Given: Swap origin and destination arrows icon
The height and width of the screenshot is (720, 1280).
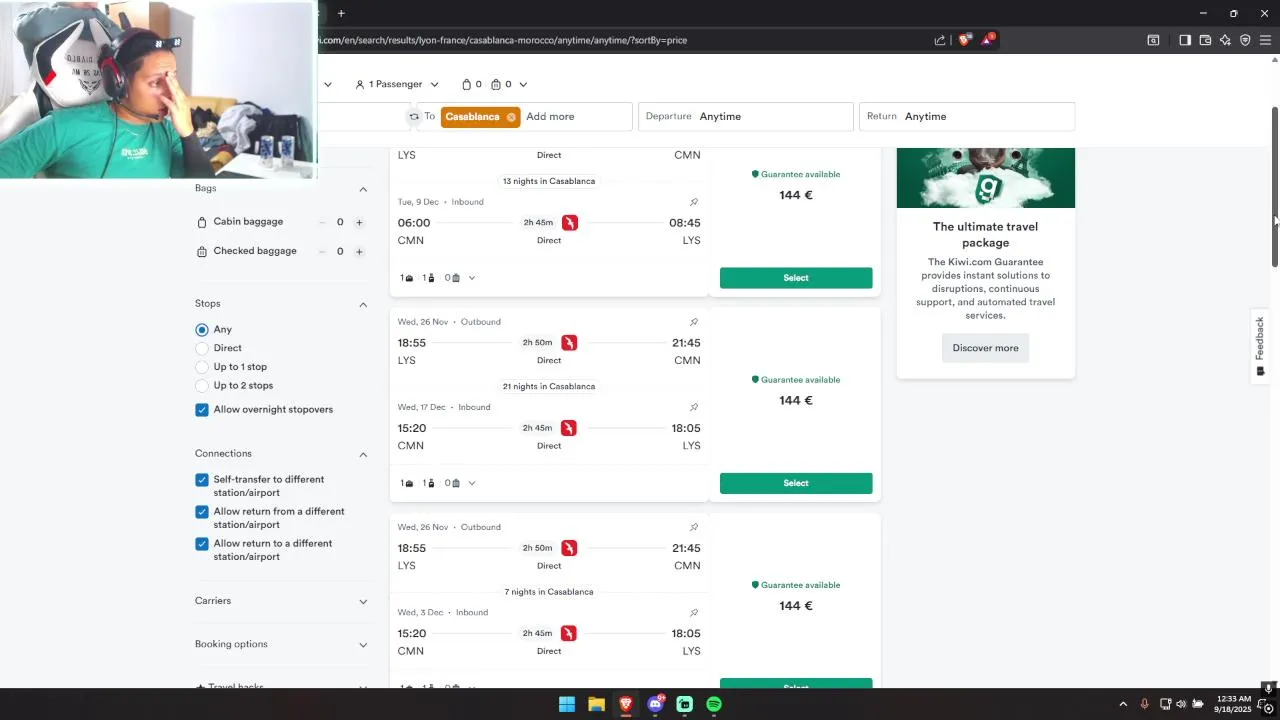Looking at the screenshot, I should click(414, 117).
